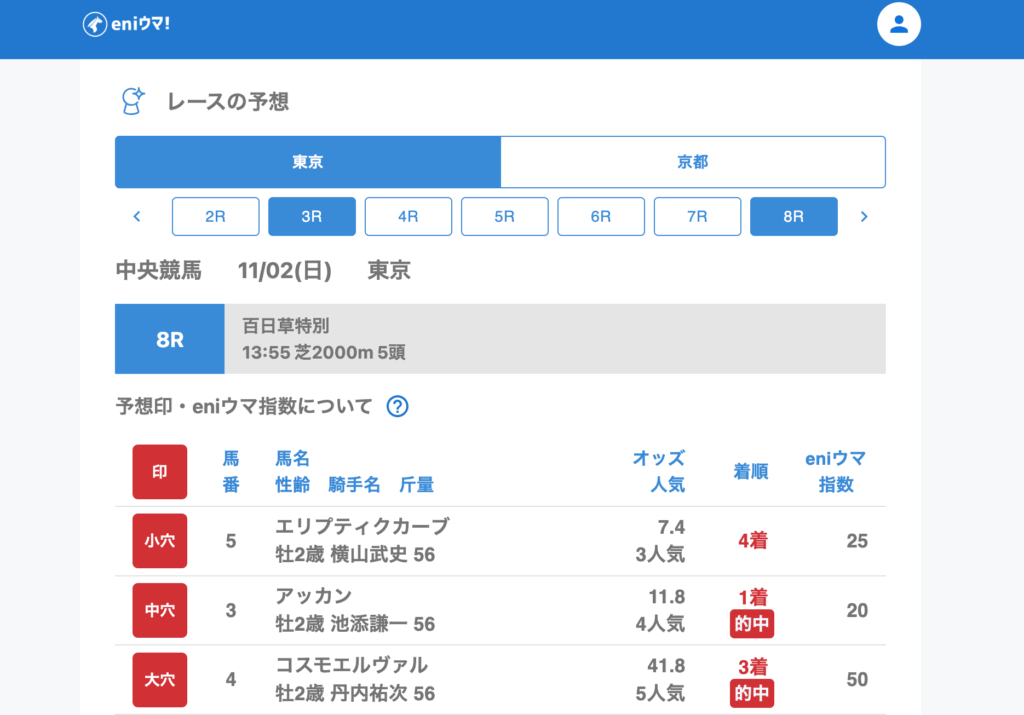Click the race prediction header icon
The image size is (1024, 715).
coord(132,101)
